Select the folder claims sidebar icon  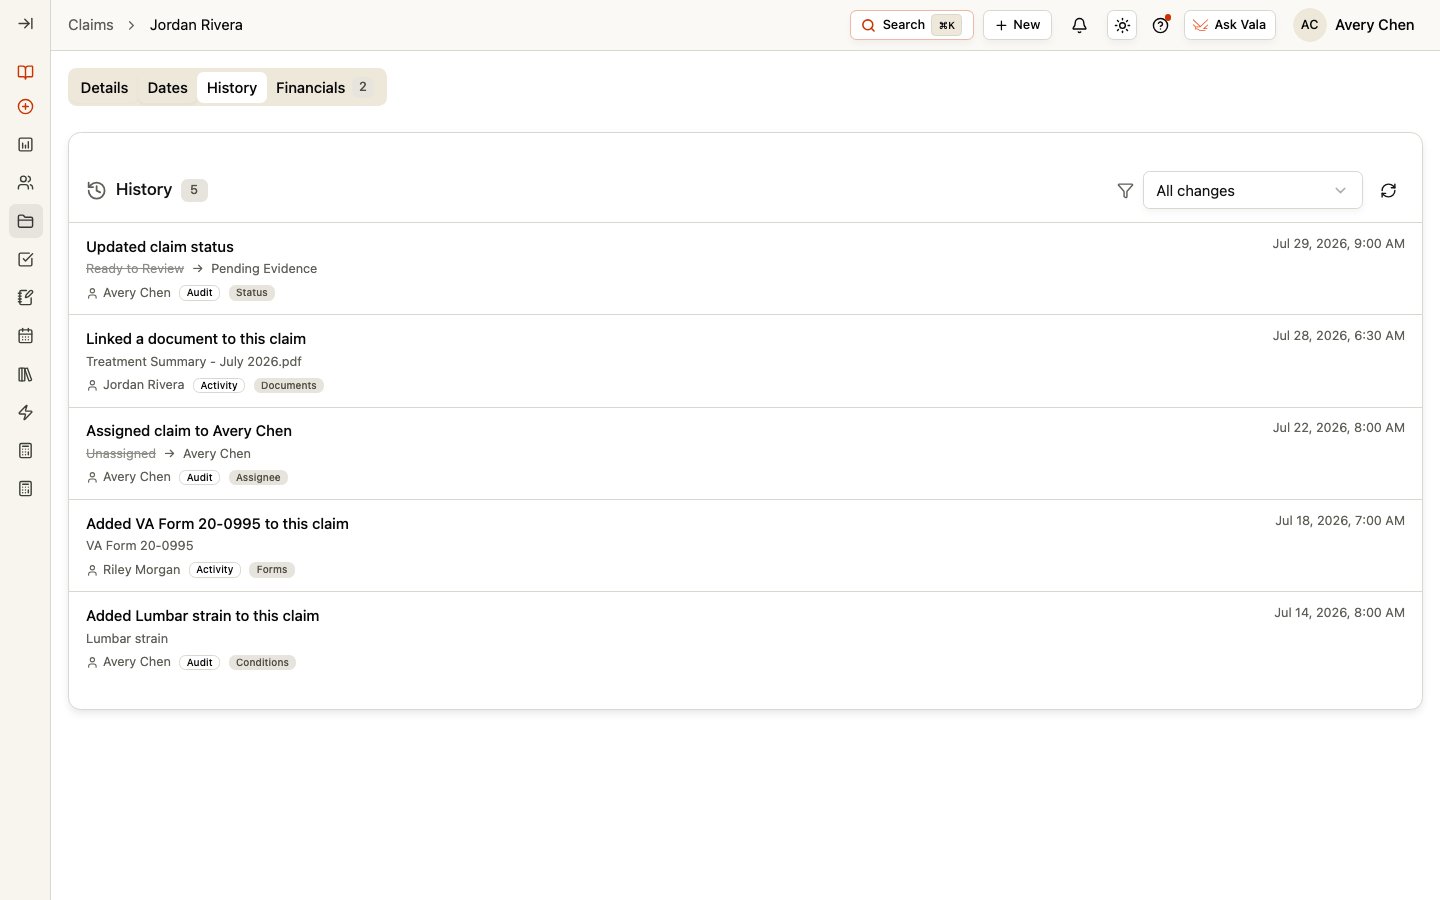tap(26, 221)
